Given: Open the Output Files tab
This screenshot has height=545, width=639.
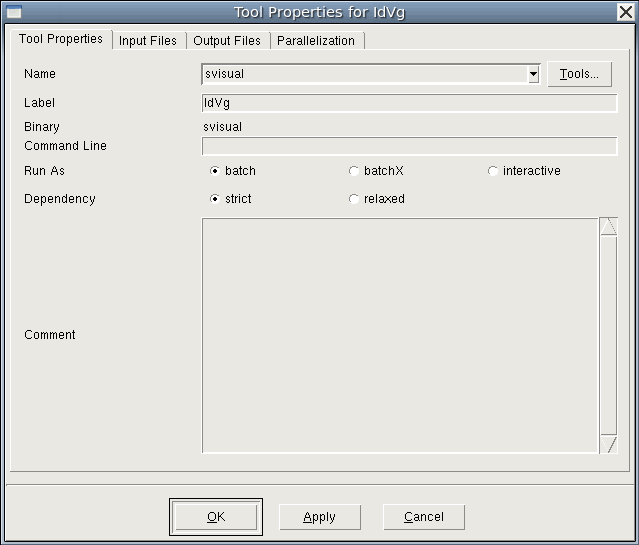Looking at the screenshot, I should pos(227,41).
